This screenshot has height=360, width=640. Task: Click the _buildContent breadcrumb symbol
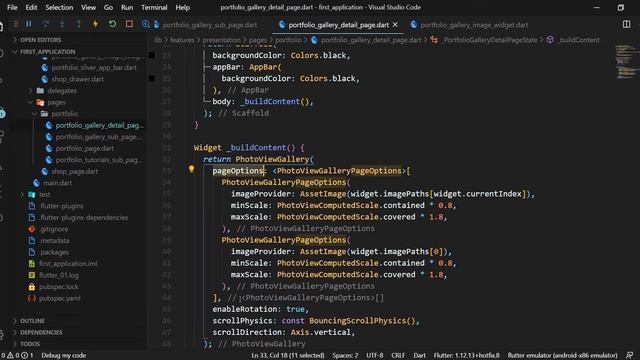pyautogui.click(x=579, y=40)
